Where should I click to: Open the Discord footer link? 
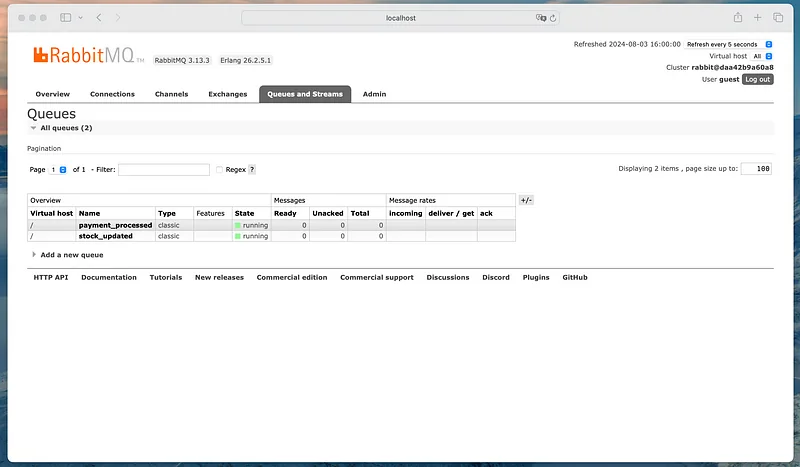click(496, 277)
